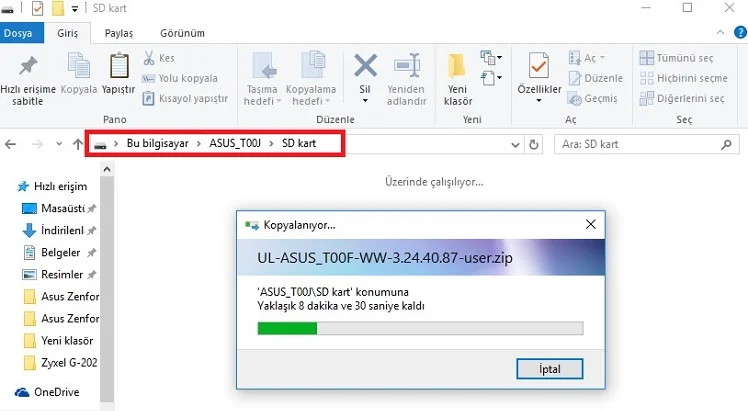748x411 pixels.
Task: Click the properties quick access icon
Action: pos(37,8)
